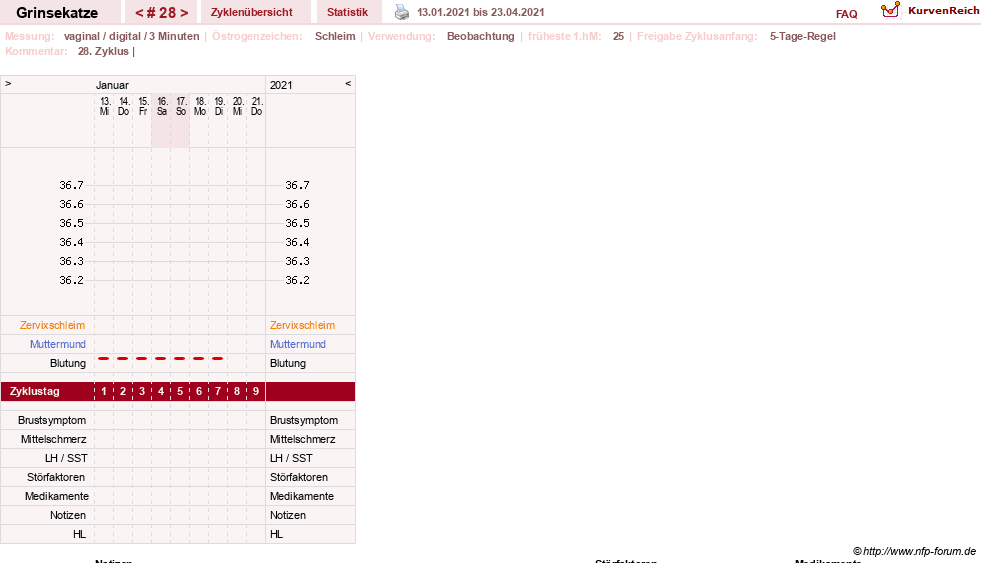Viewport: 981px width, 563px height.
Task: Open the Zyklenübersicht tab
Action: [252, 12]
